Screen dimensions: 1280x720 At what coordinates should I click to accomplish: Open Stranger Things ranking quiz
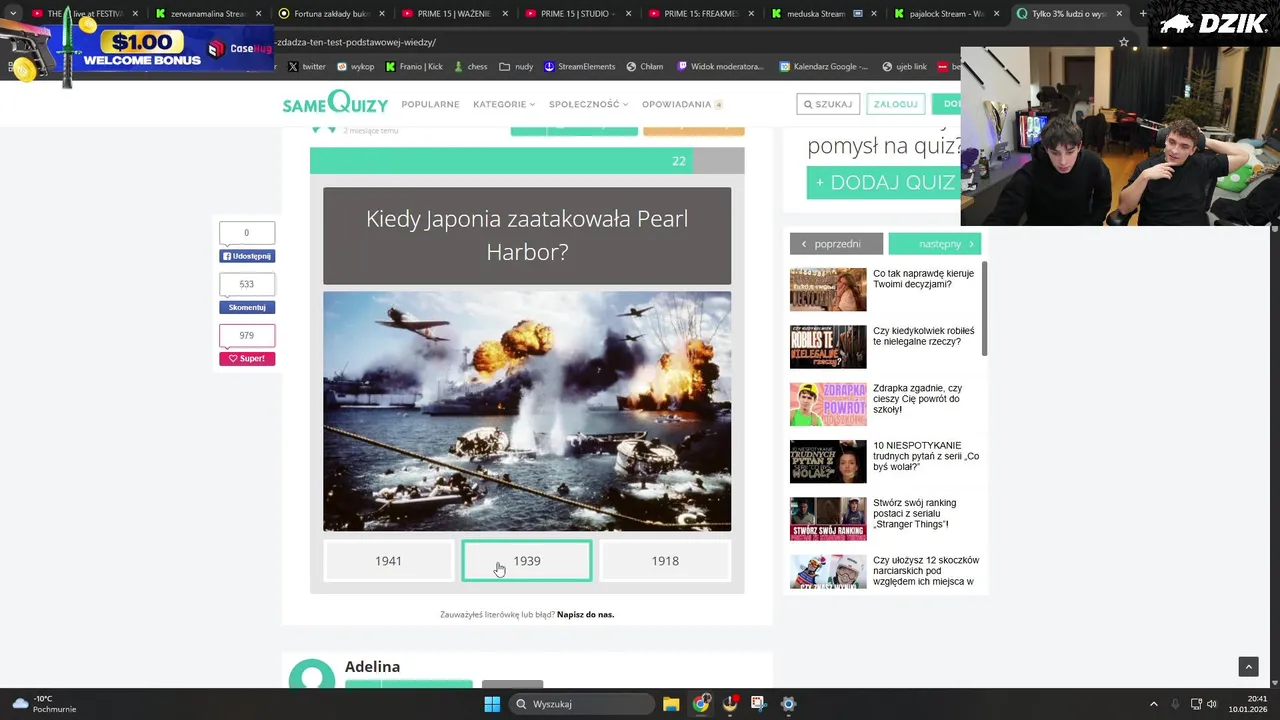(915, 513)
